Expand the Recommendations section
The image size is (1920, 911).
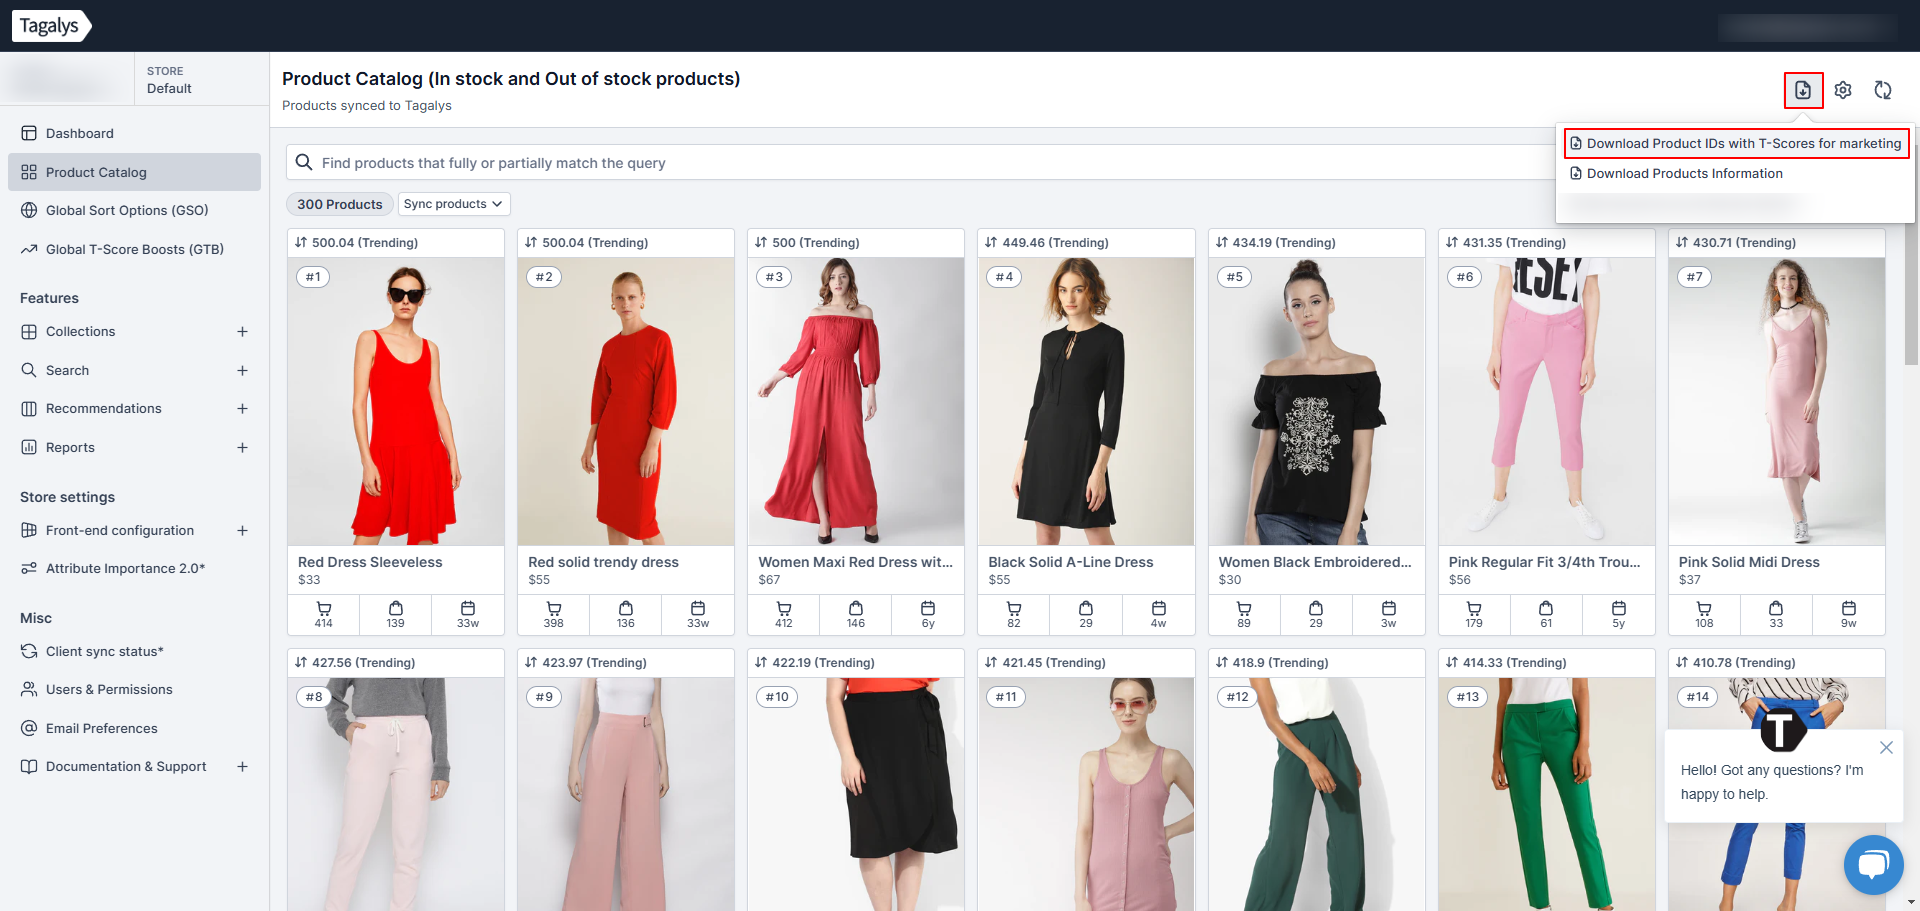coord(242,408)
